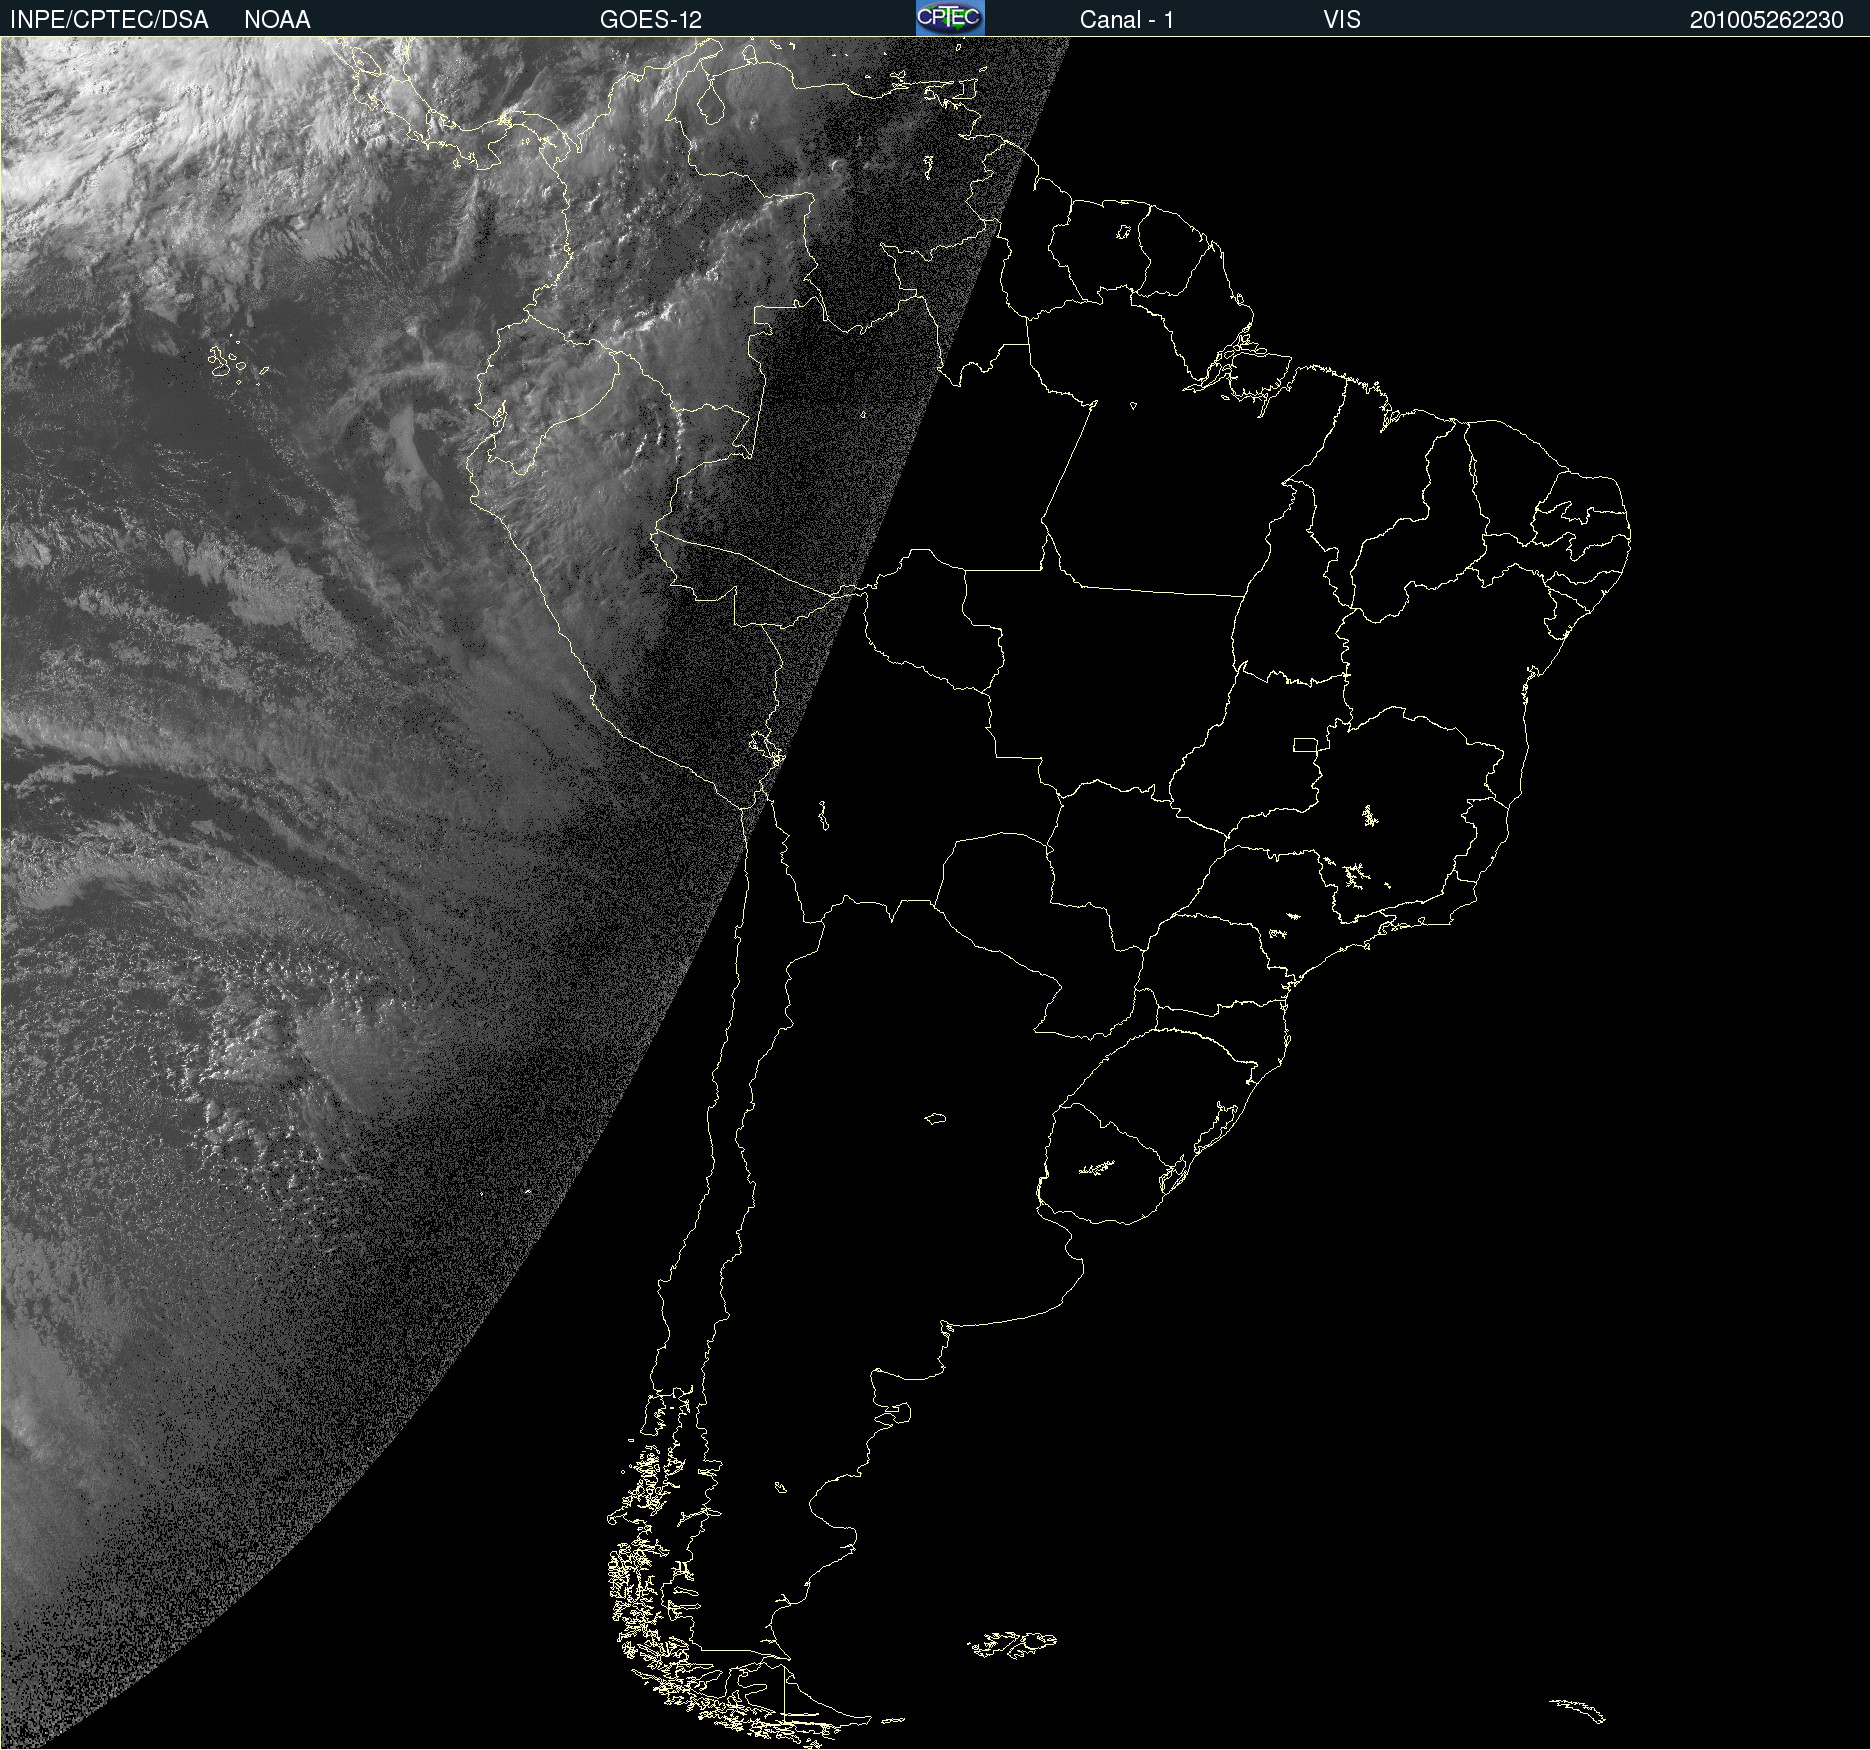Click the GOES-12 satellite label
The width and height of the screenshot is (1870, 1750).
651,20
